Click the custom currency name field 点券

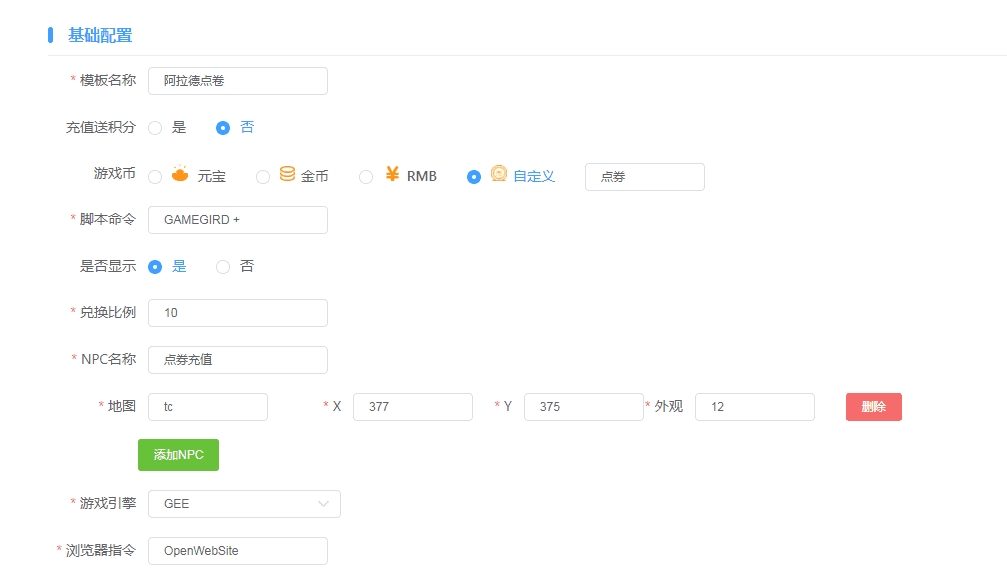tap(644, 177)
